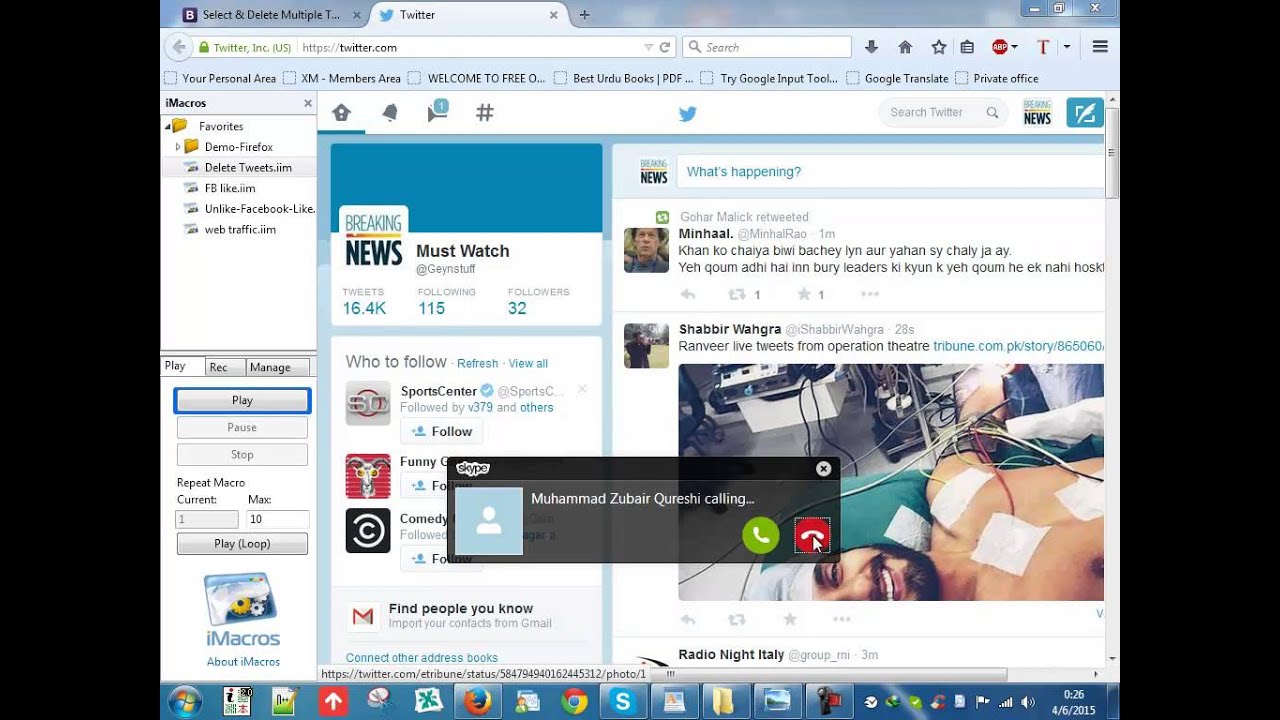Open Google Translate bookmark

point(897,78)
